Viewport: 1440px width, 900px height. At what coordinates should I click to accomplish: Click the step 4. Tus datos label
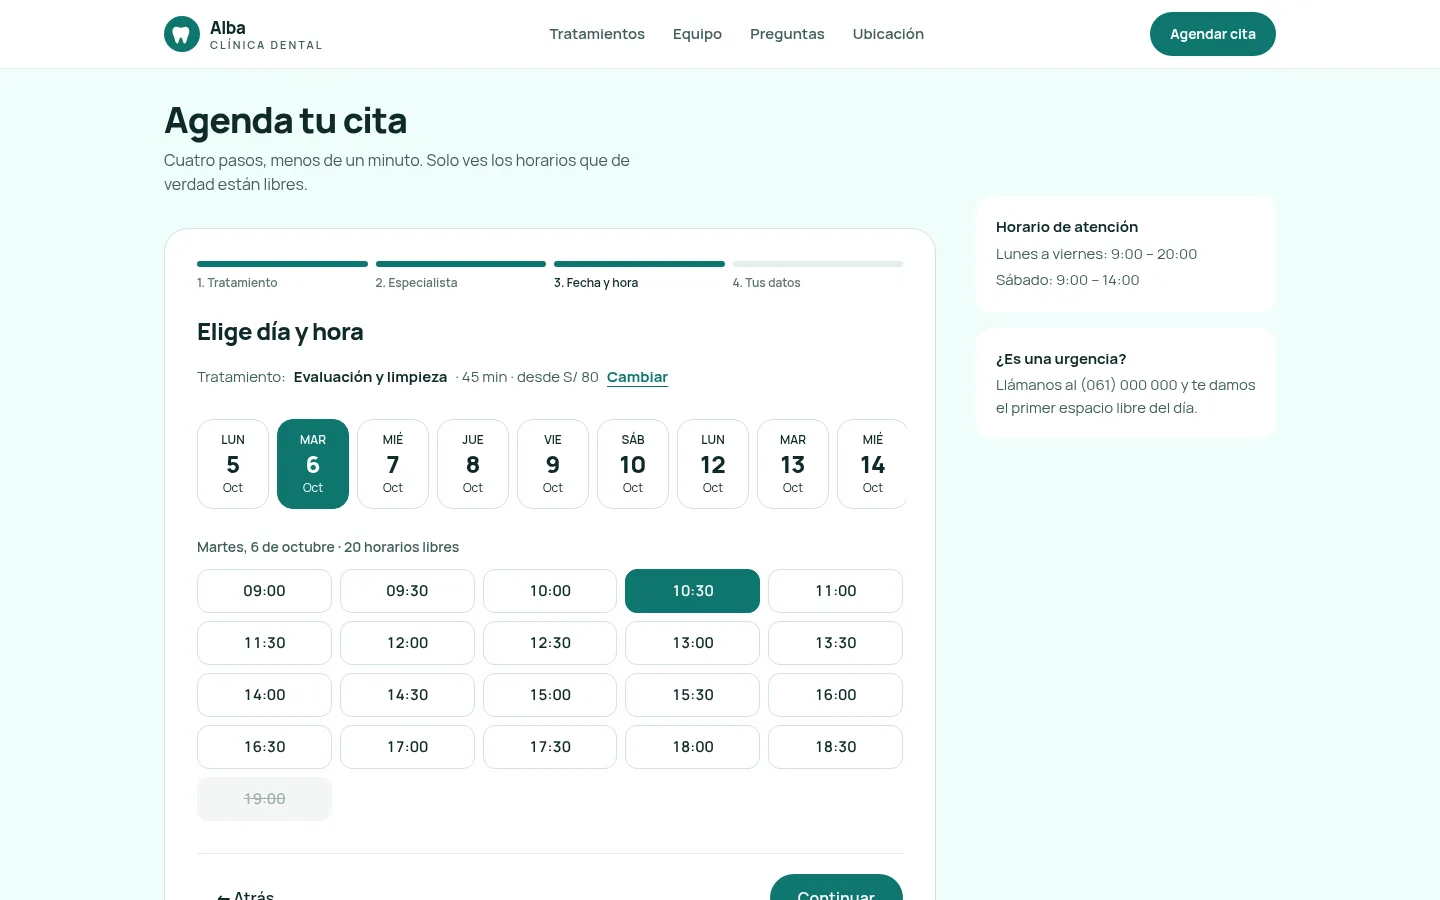766,283
